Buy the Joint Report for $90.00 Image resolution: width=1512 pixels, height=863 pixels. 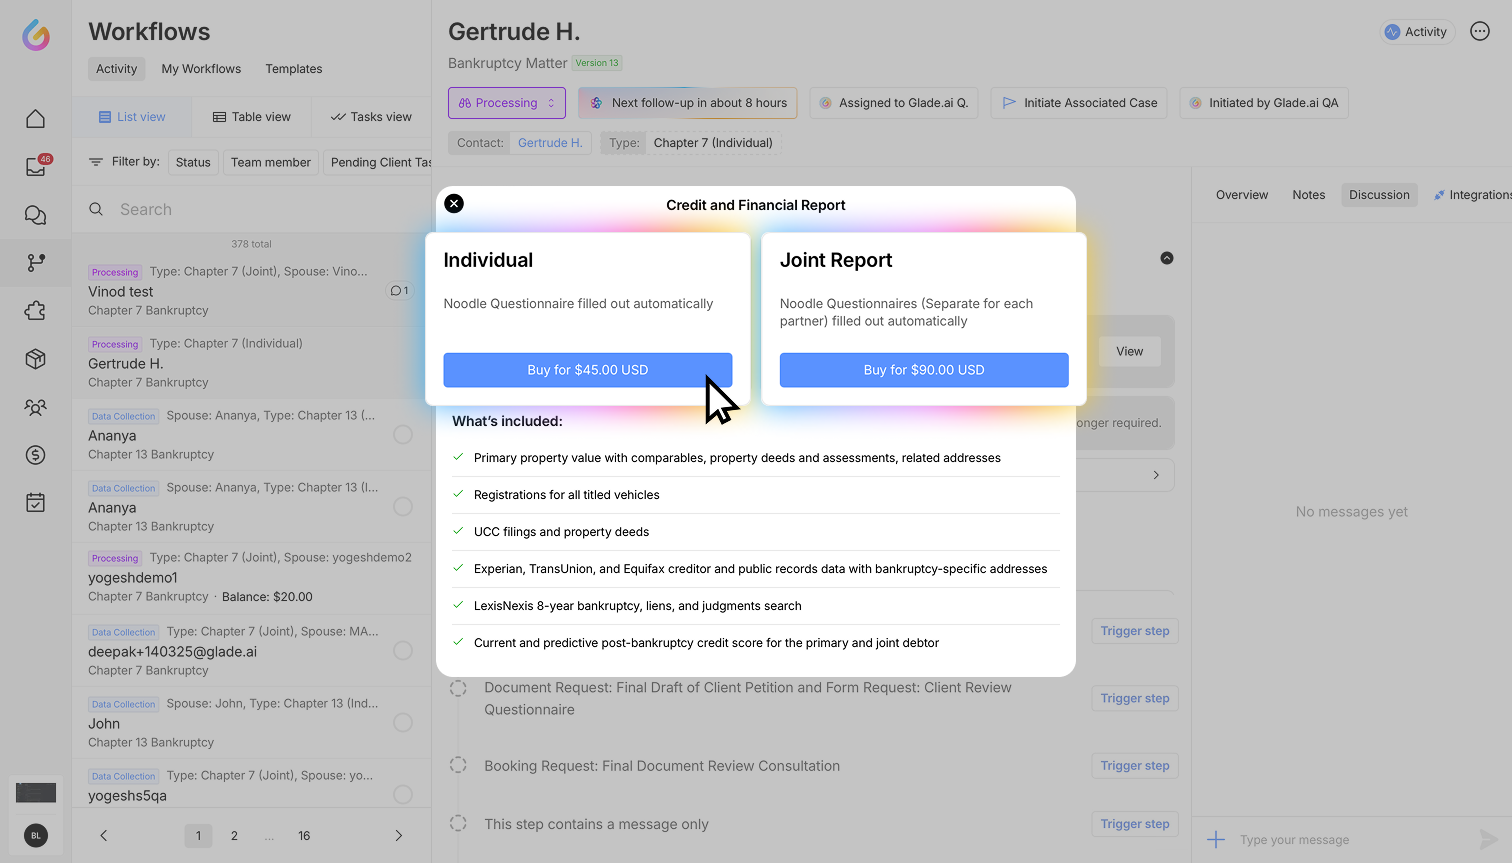point(924,370)
